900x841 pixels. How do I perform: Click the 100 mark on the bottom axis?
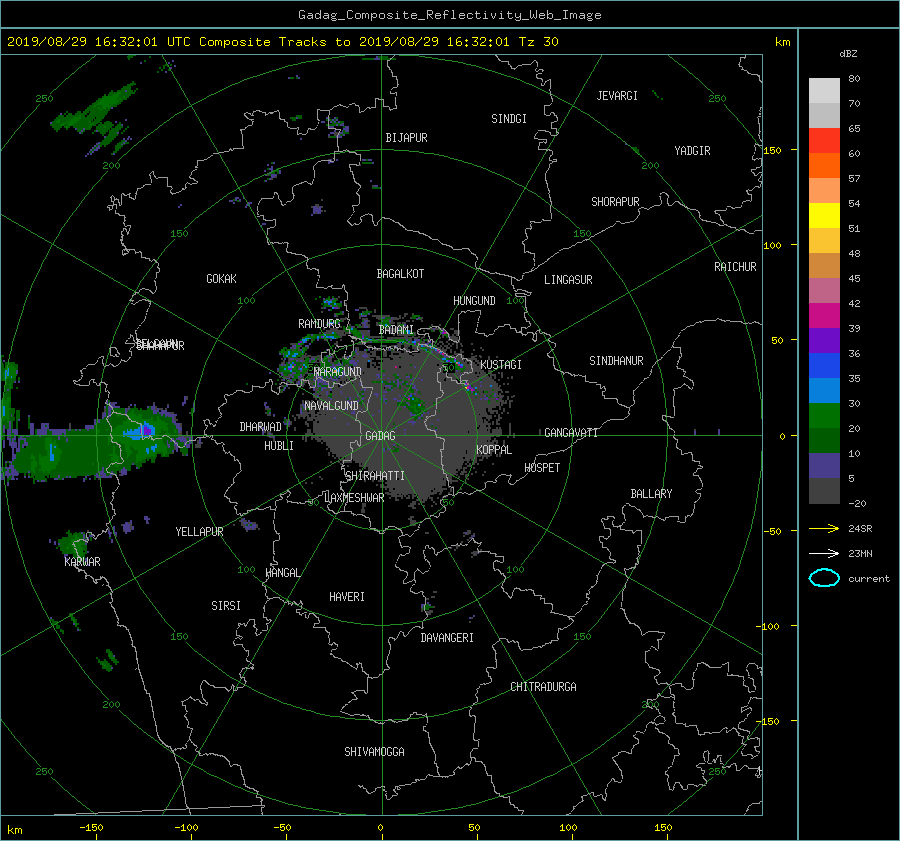tap(568, 827)
